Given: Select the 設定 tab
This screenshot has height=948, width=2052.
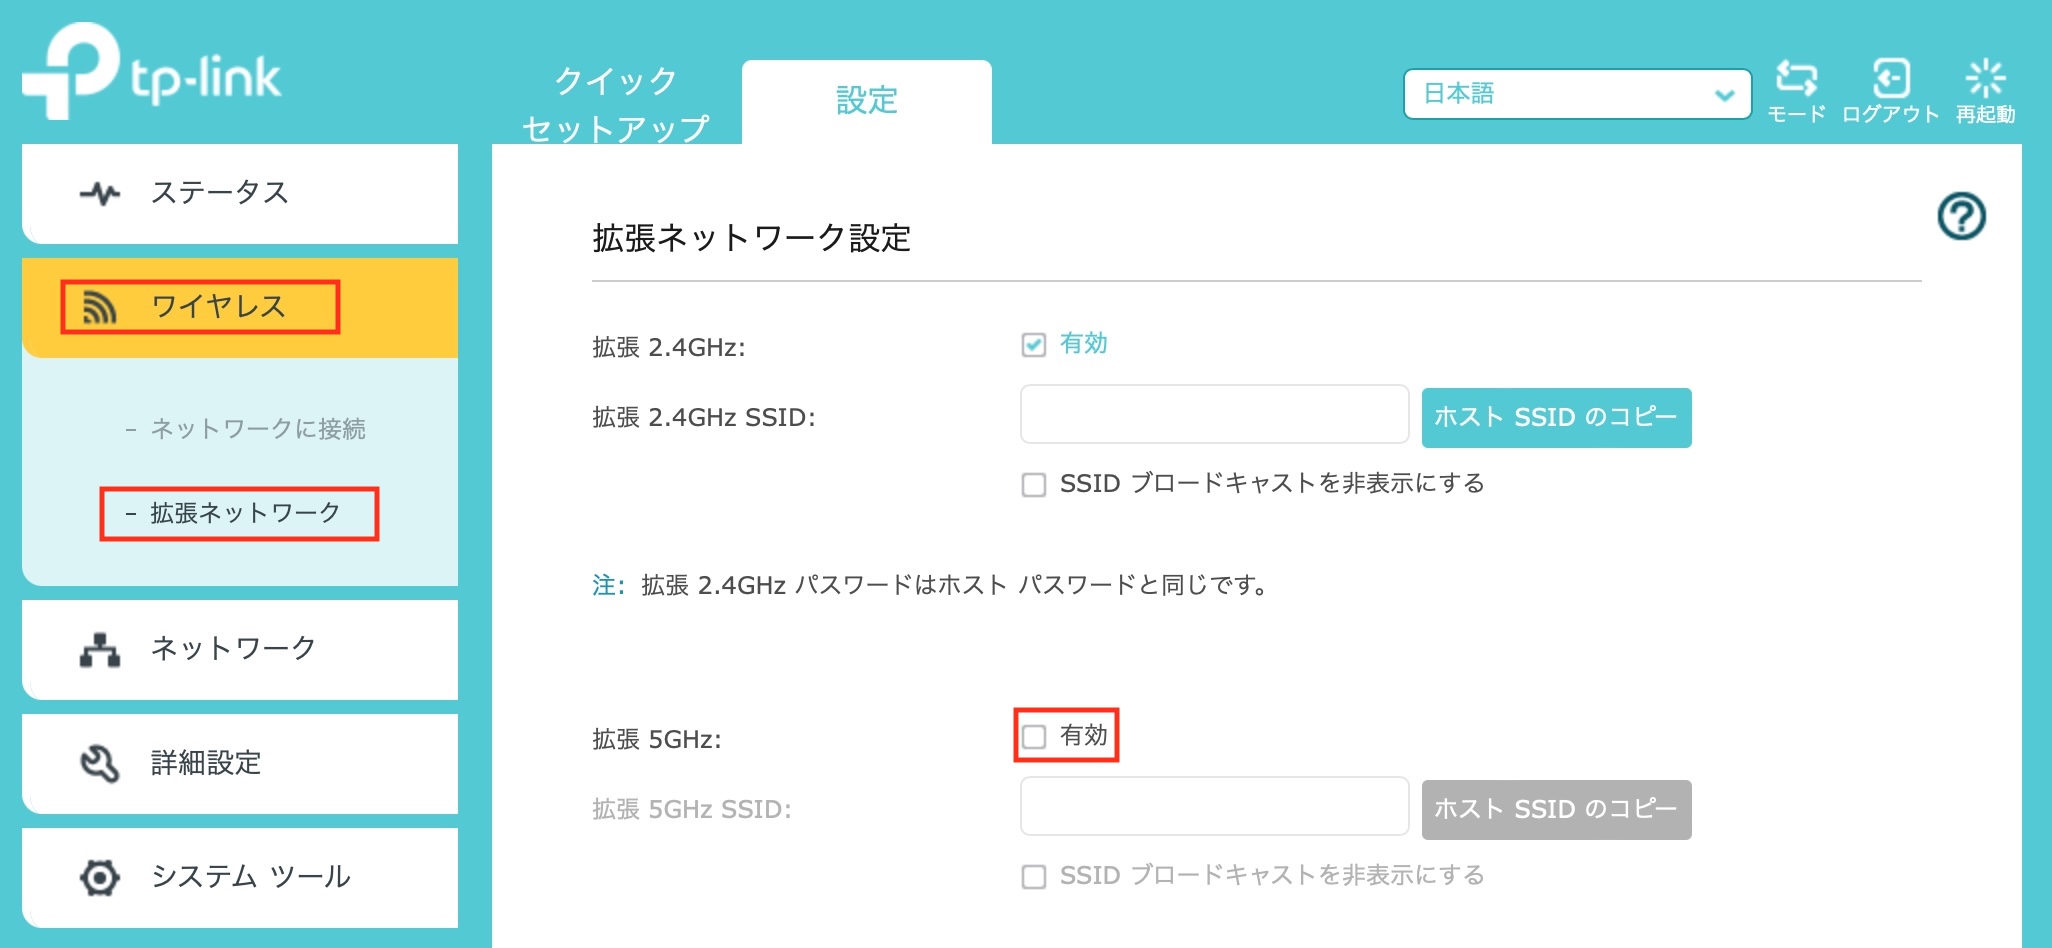Looking at the screenshot, I should coord(866,102).
